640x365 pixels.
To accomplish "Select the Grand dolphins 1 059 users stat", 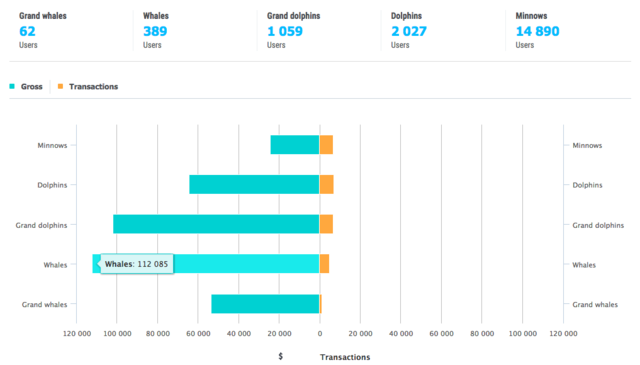I will coord(293,31).
